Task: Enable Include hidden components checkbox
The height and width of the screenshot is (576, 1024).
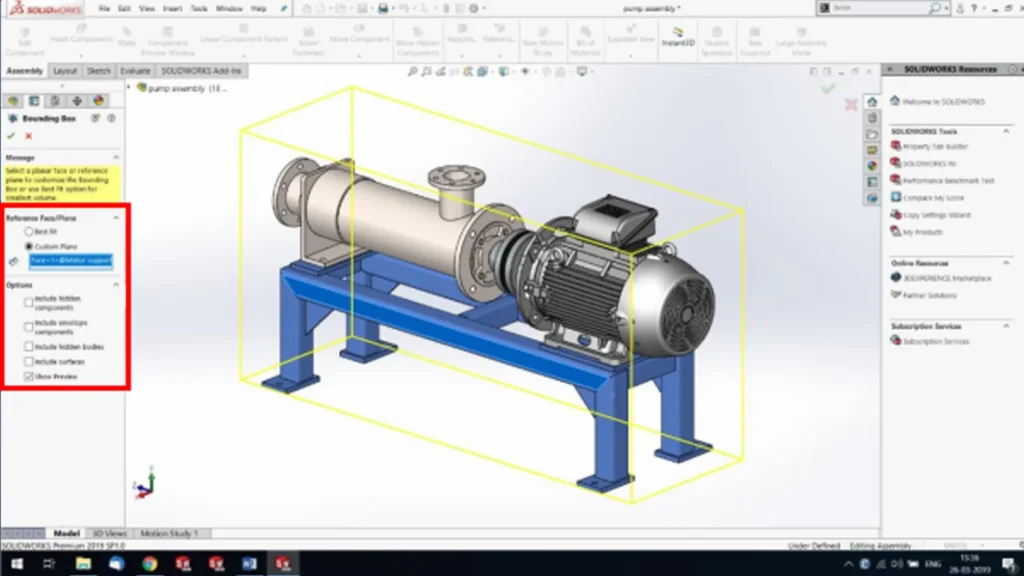Action: click(x=29, y=302)
